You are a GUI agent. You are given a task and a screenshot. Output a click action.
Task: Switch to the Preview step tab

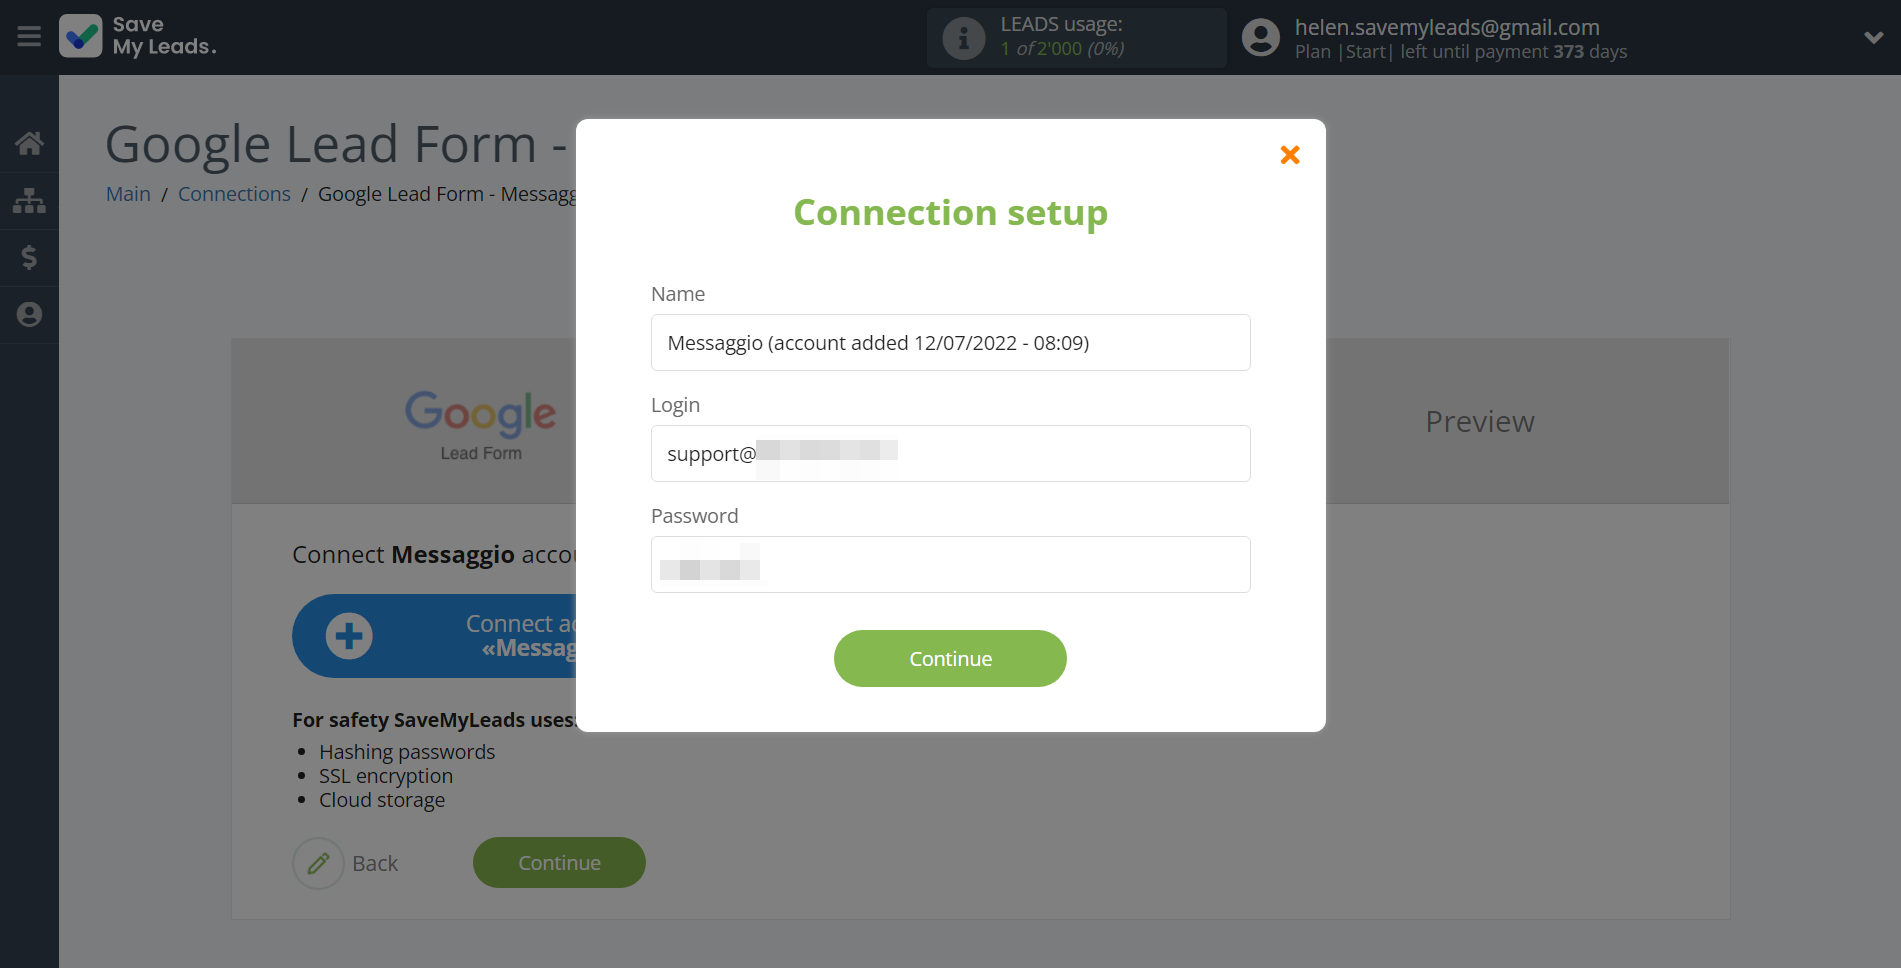pos(1479,422)
